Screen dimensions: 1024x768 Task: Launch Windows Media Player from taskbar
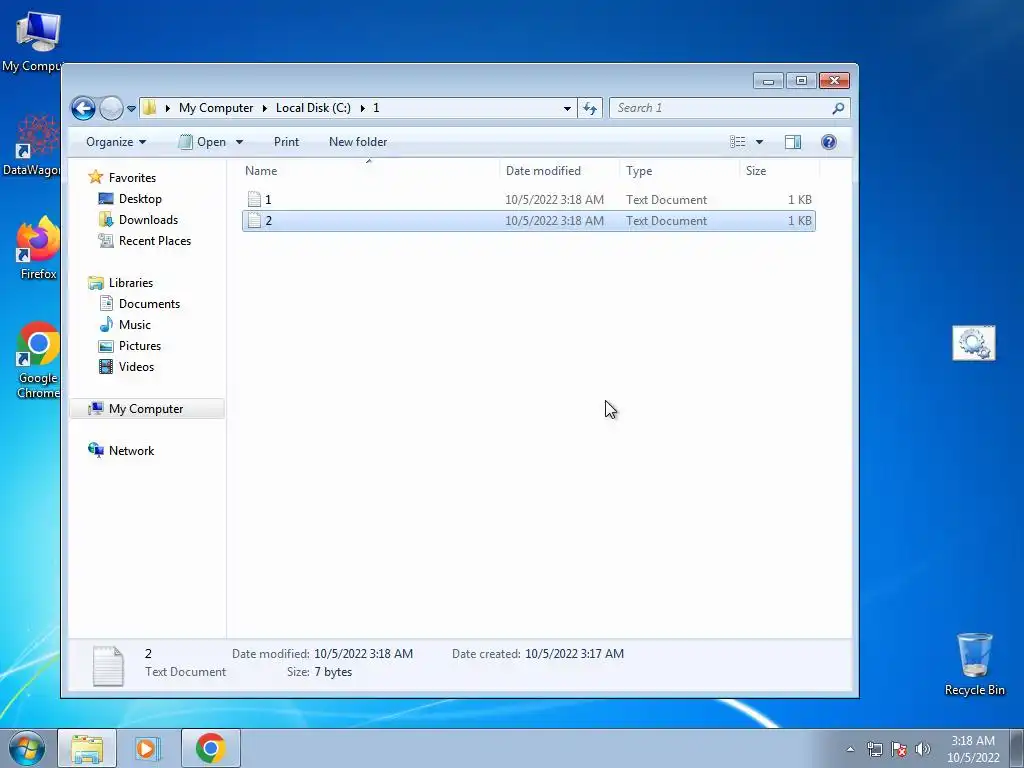pyautogui.click(x=148, y=748)
